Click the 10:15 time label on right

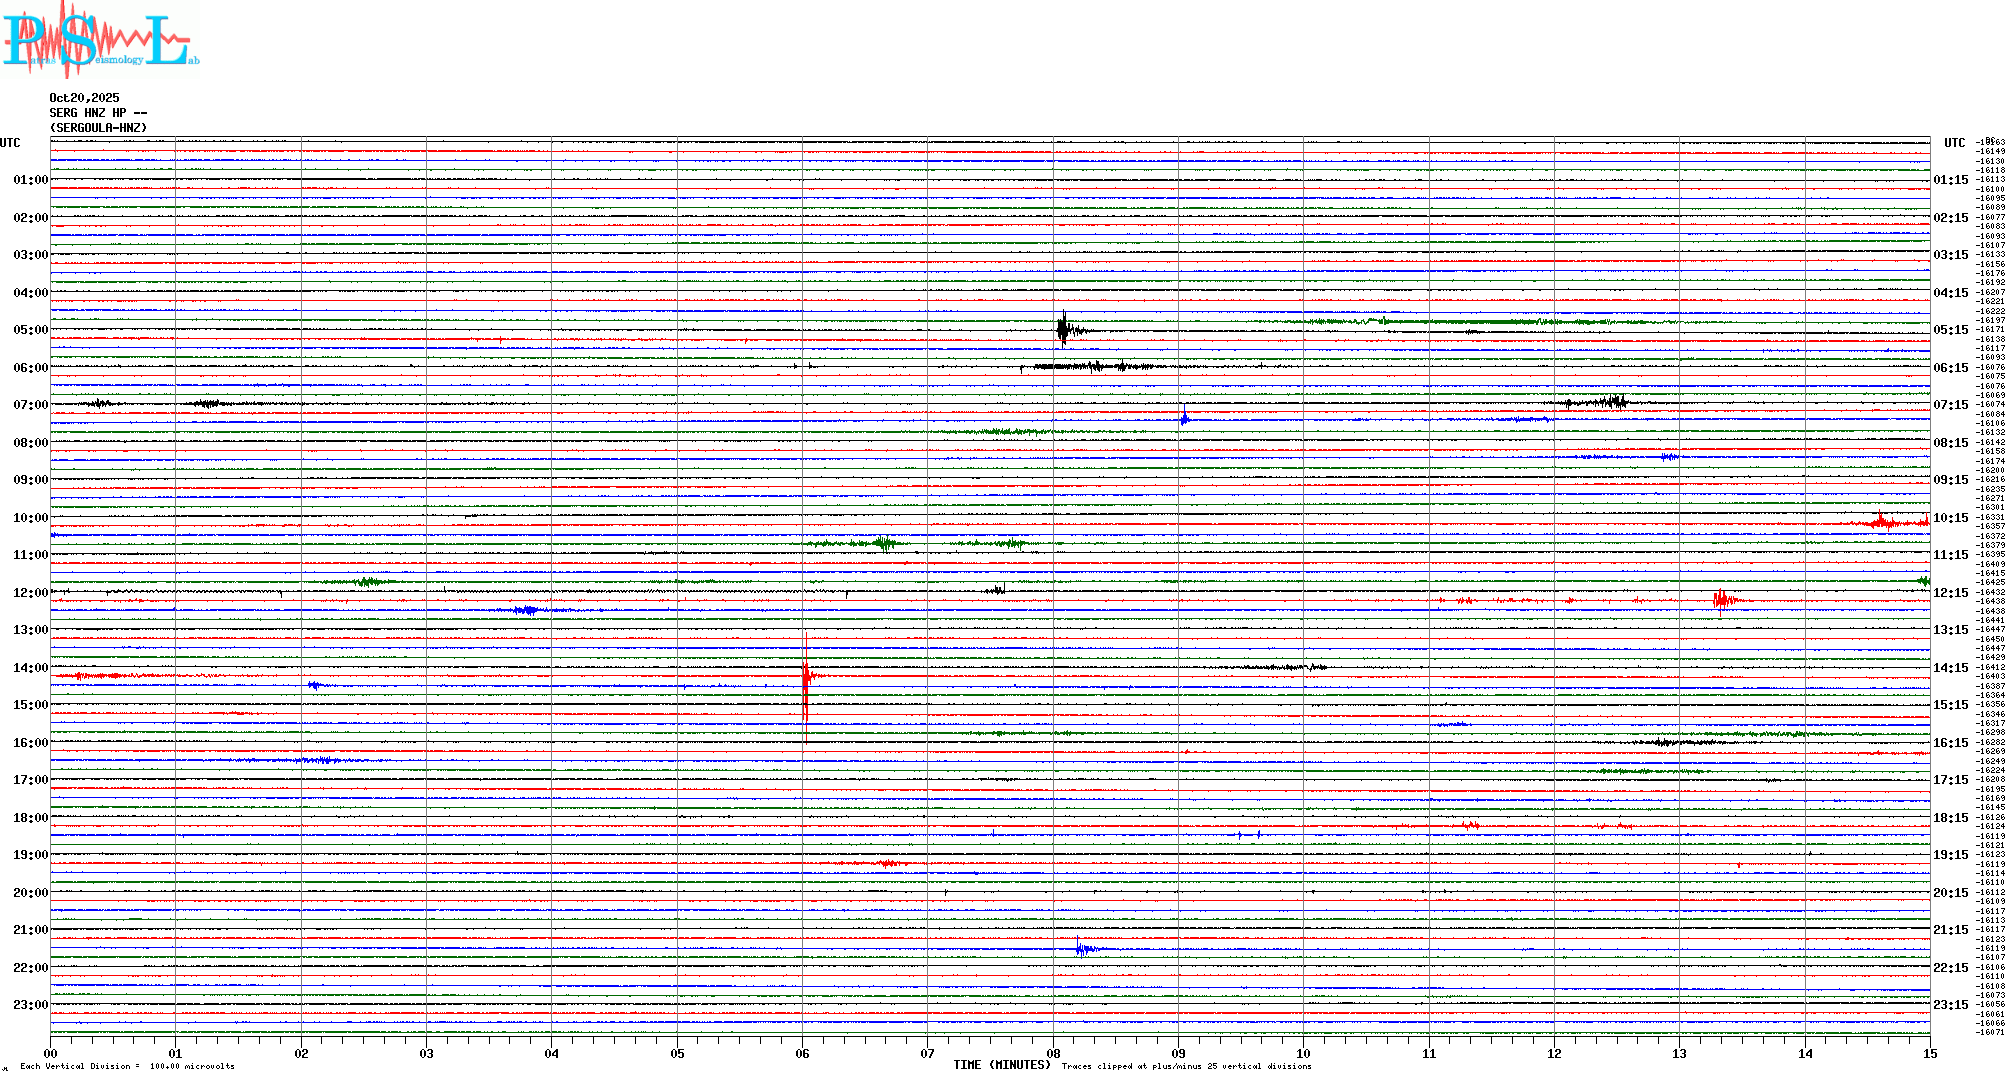1950,518
